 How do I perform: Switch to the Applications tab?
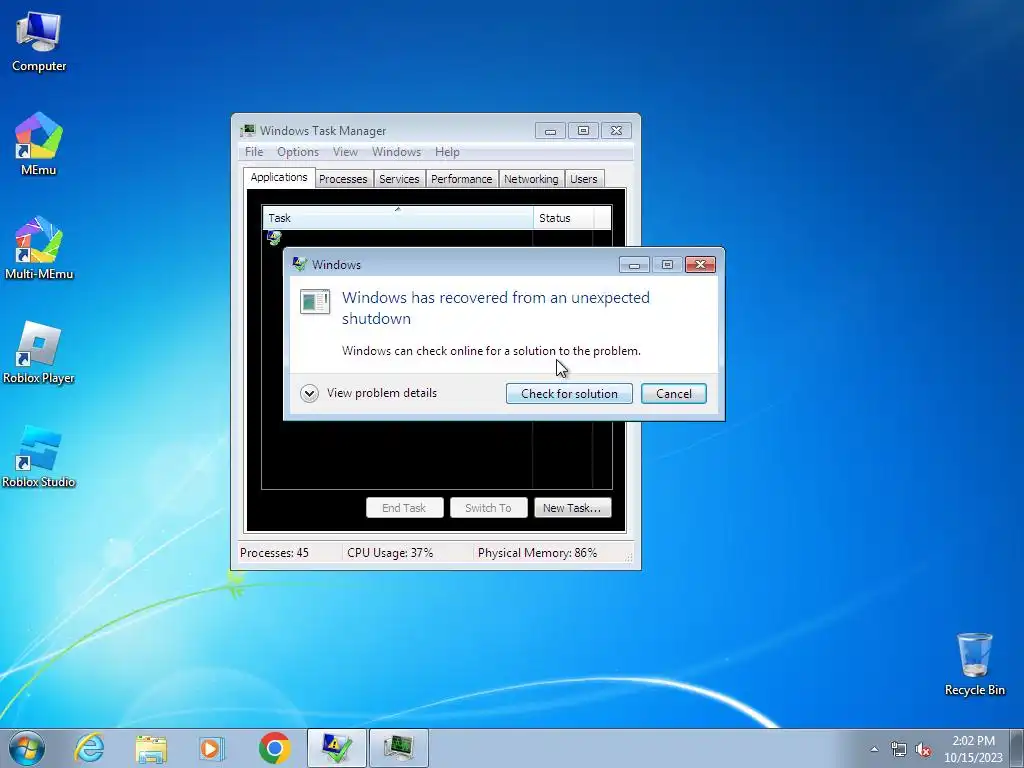279,177
